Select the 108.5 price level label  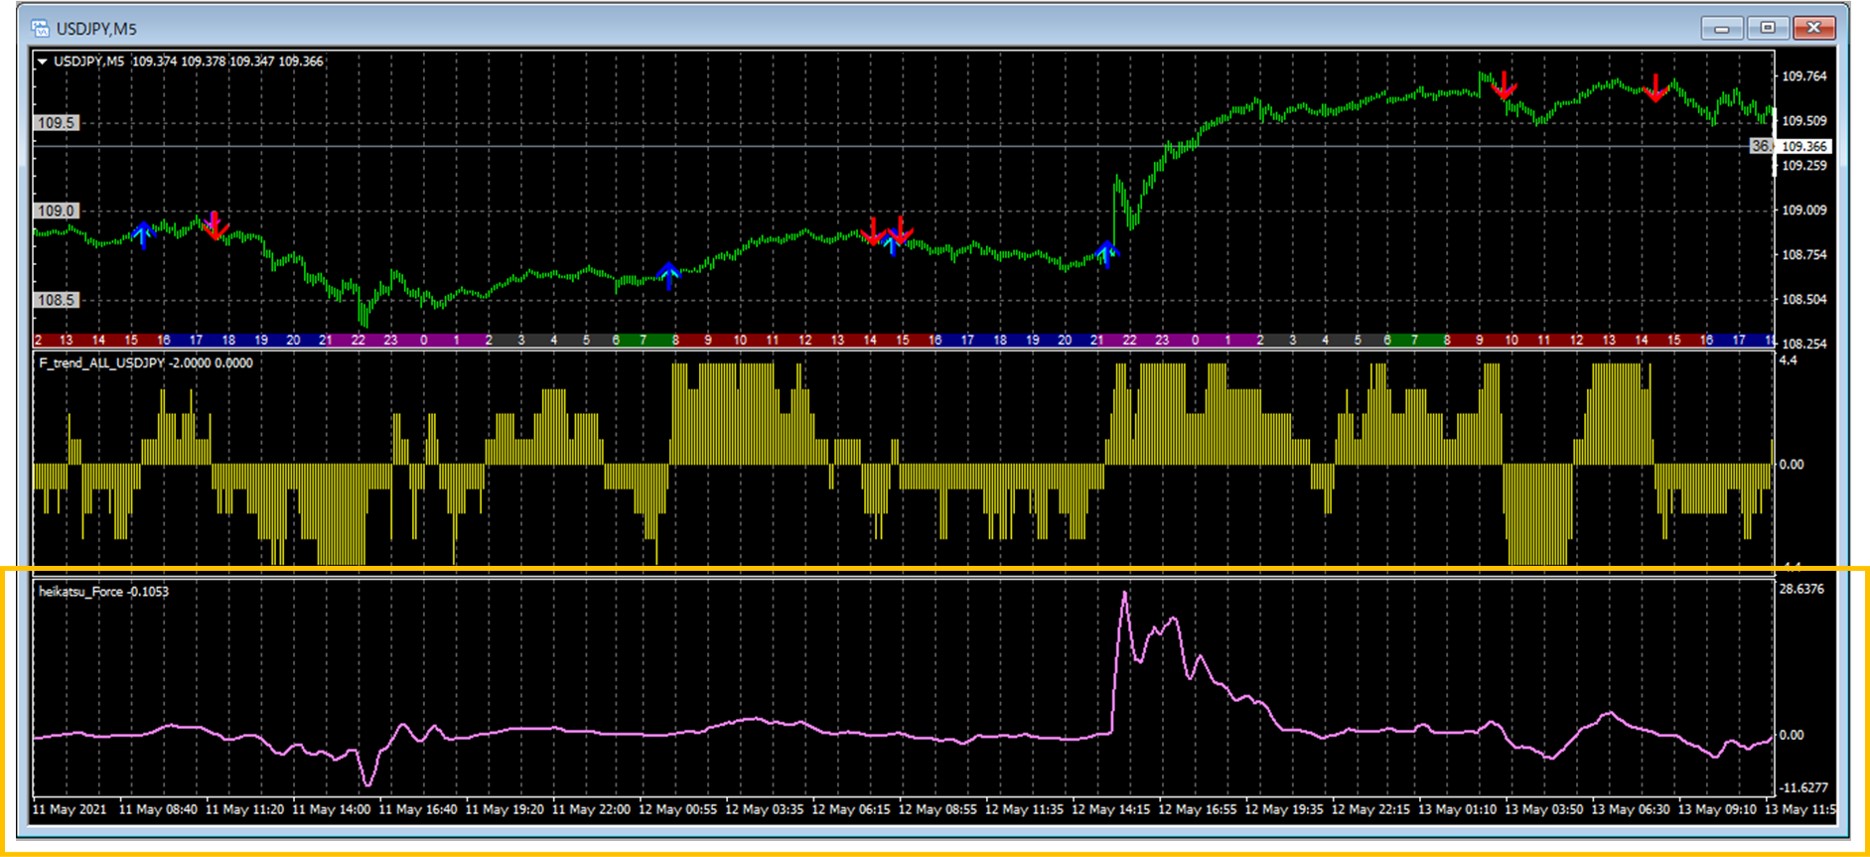[56, 300]
